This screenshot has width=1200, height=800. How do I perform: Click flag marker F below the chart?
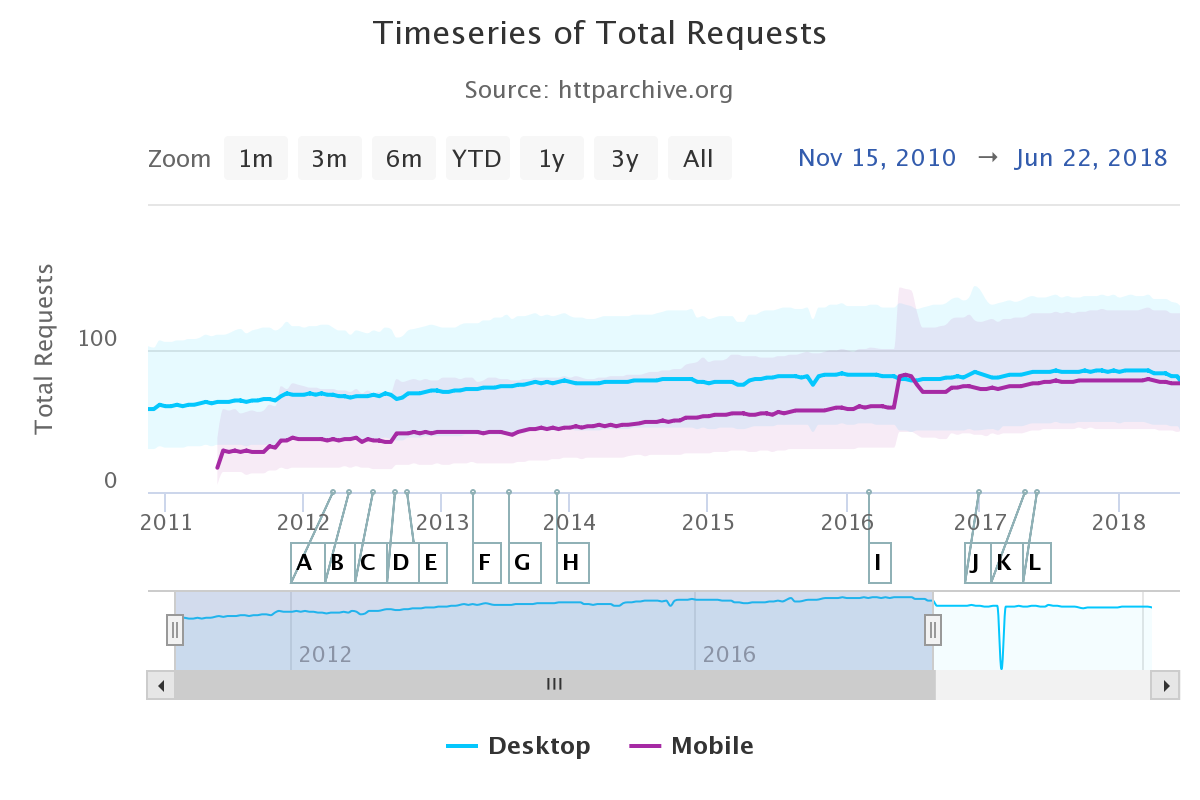click(486, 562)
